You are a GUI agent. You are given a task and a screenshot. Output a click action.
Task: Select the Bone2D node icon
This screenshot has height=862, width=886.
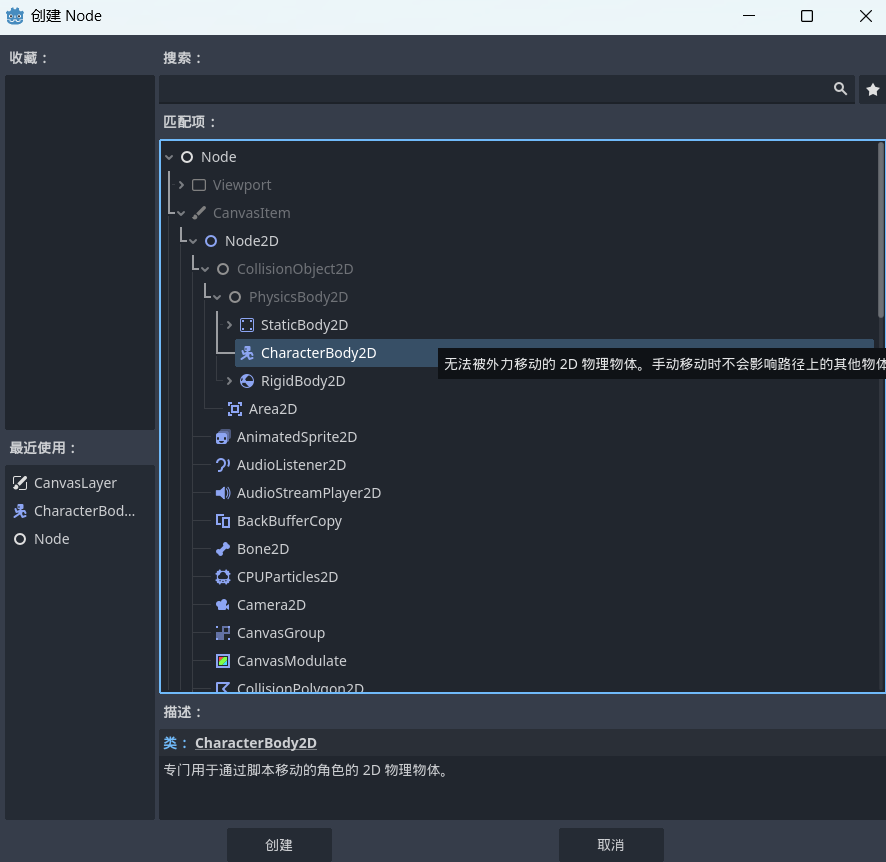click(x=223, y=549)
